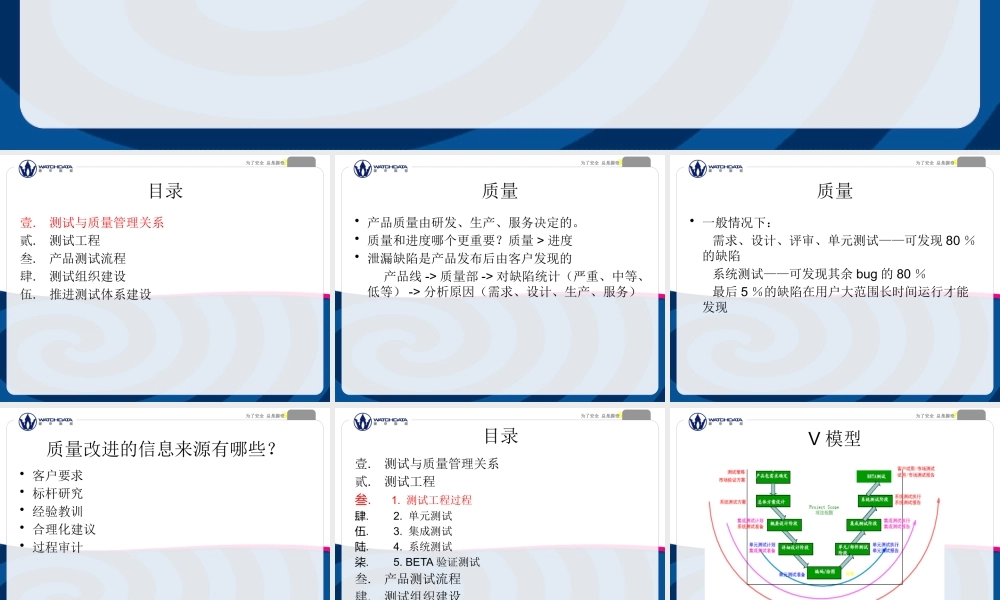
Task: Click bullet 标杆研究
Action: pos(51,493)
